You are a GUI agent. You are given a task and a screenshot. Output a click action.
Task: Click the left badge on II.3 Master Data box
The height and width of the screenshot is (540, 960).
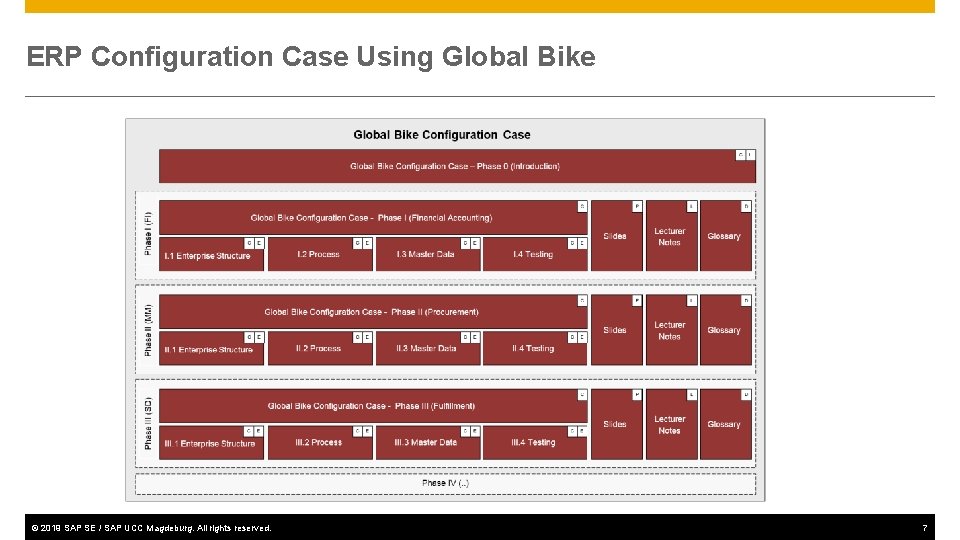coord(465,337)
